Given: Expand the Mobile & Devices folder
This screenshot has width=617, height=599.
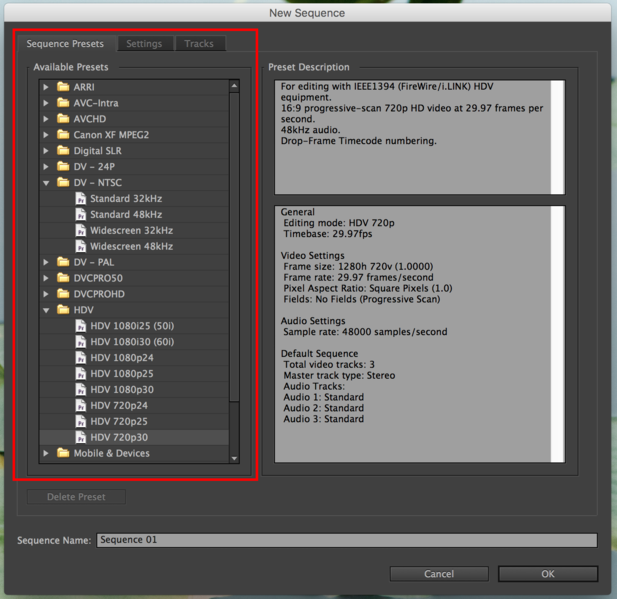Looking at the screenshot, I should (46, 453).
